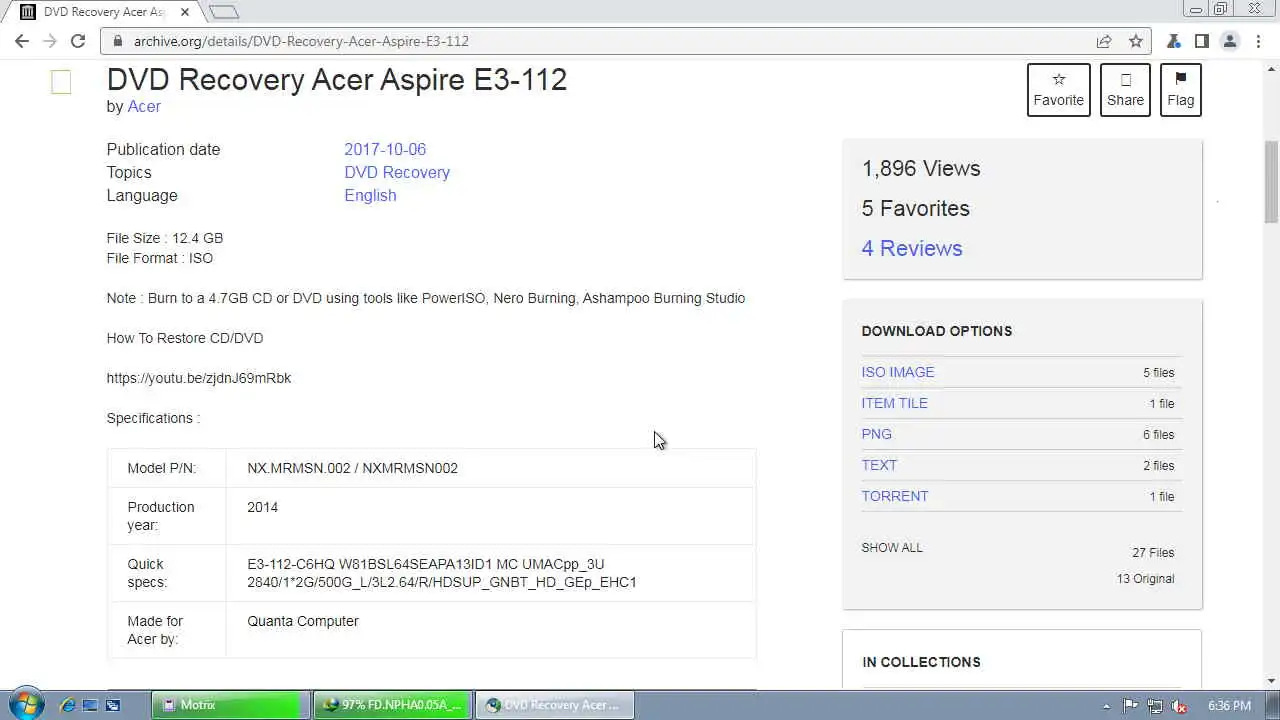Show hidden system tray icons

pos(1106,706)
